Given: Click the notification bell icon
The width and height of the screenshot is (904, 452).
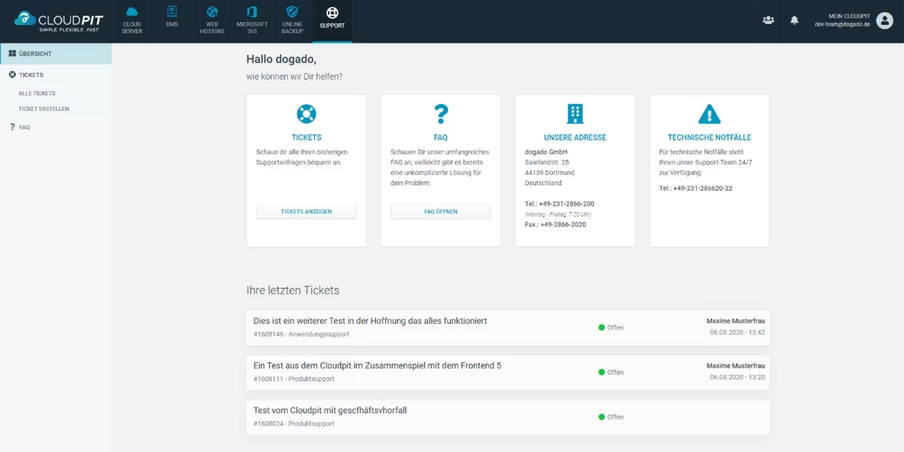Looking at the screenshot, I should (795, 20).
